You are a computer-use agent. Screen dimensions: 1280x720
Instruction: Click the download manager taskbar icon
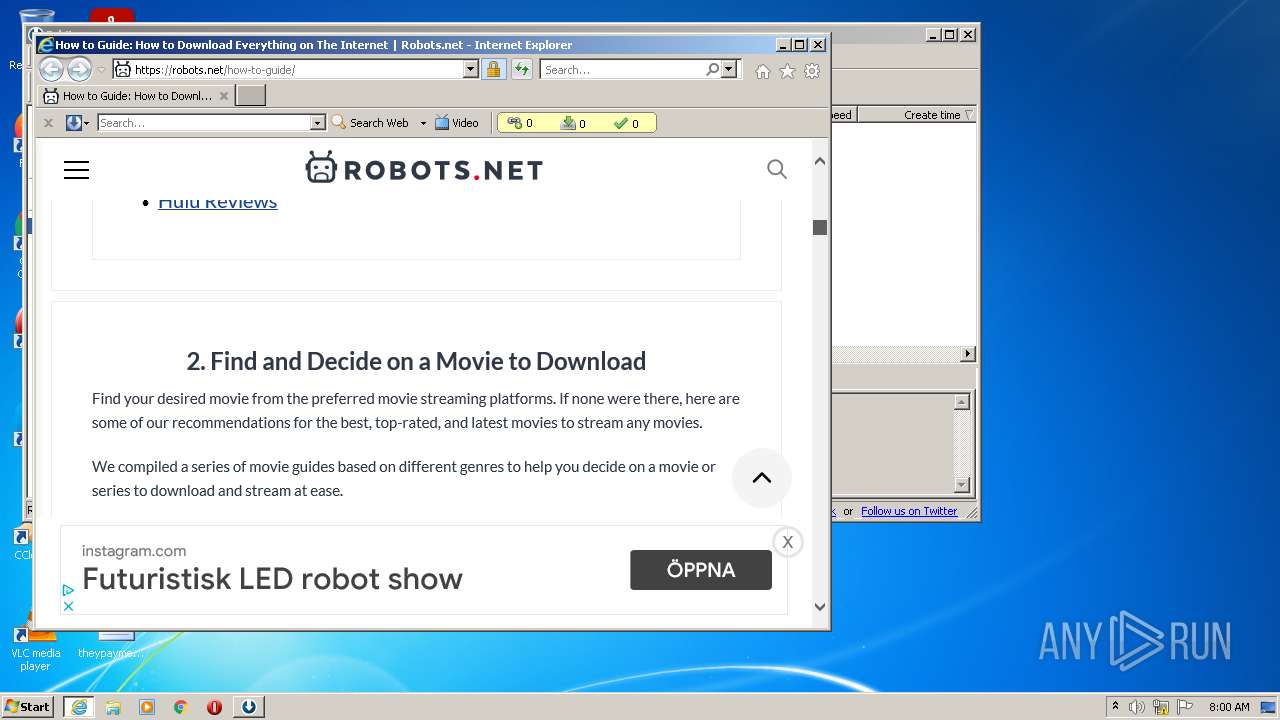point(249,706)
